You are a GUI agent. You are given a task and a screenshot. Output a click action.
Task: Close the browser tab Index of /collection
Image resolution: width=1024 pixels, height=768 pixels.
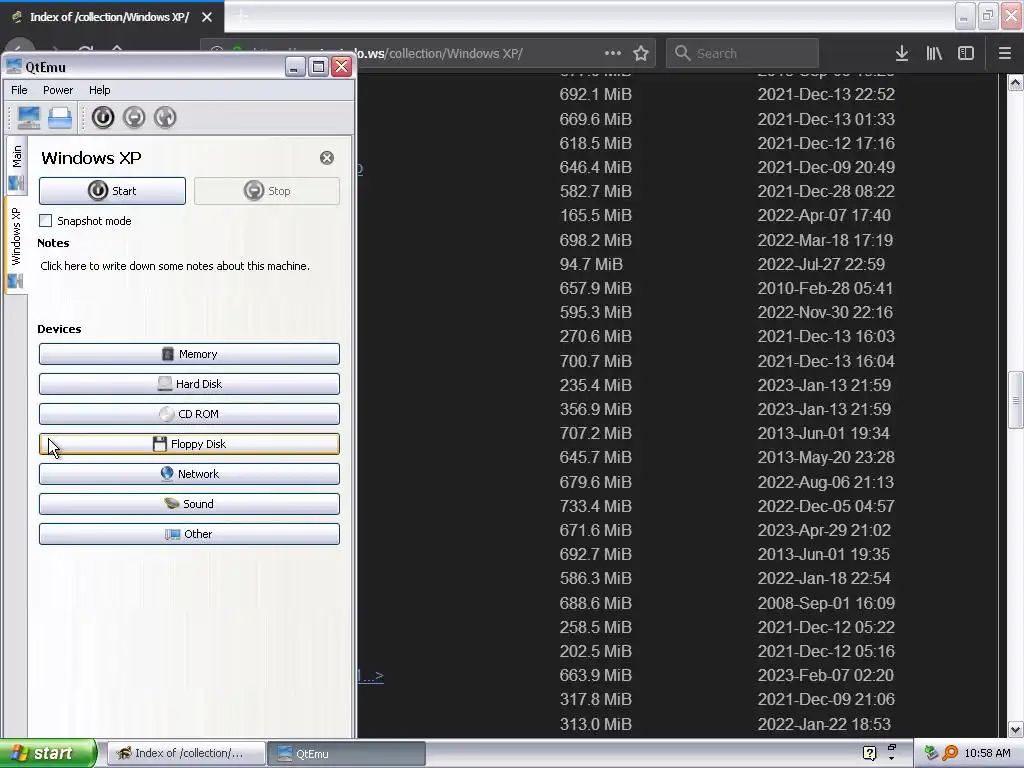[207, 17]
